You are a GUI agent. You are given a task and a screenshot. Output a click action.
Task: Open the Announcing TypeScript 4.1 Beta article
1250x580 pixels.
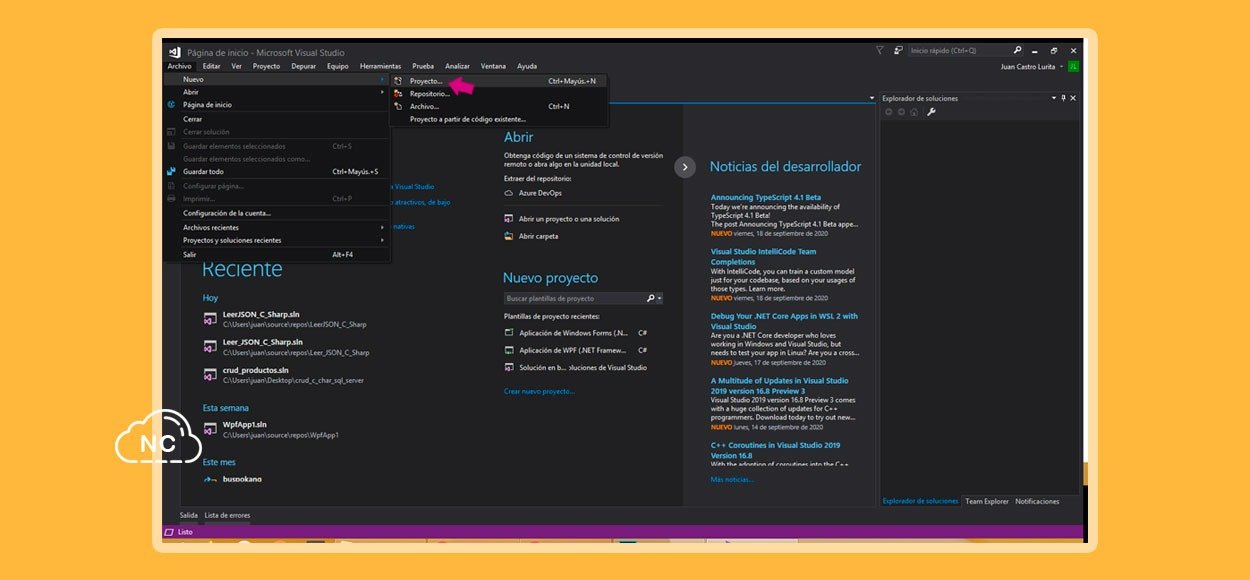pyautogui.click(x=766, y=197)
